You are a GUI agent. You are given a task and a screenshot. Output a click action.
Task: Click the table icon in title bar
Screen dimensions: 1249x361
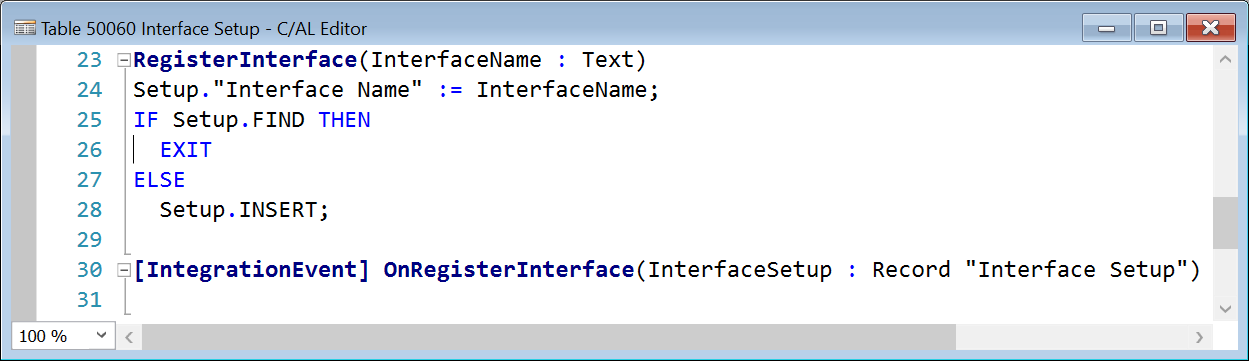(25, 28)
